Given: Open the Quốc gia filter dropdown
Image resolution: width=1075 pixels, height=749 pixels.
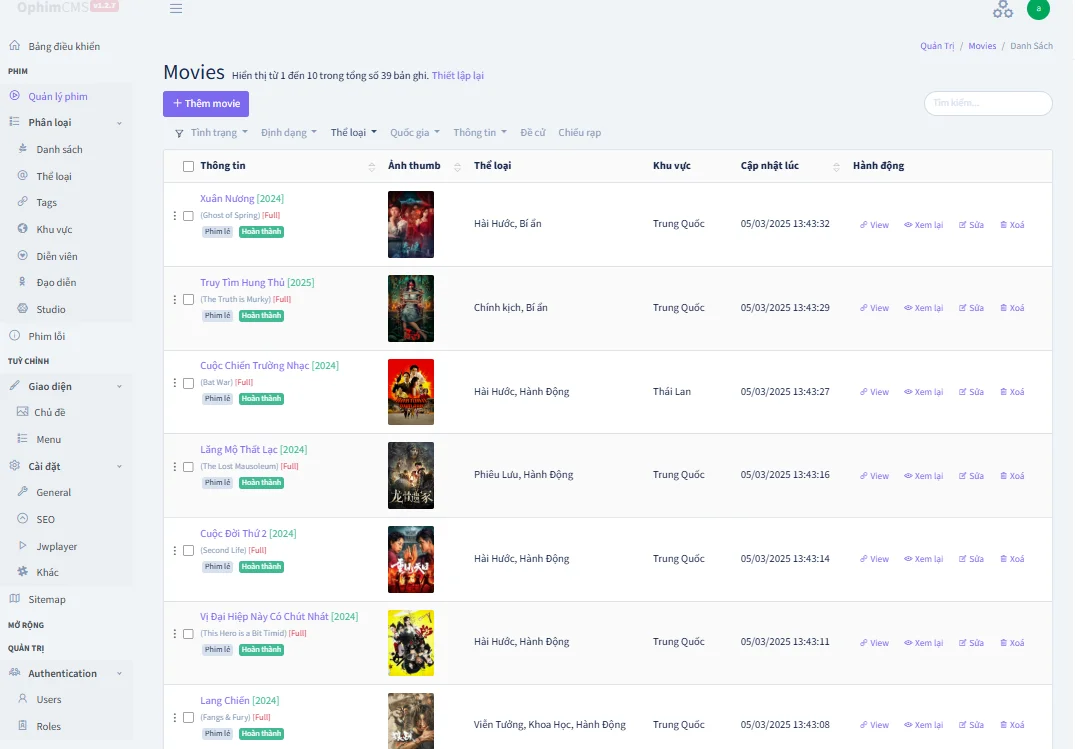Looking at the screenshot, I should click(414, 131).
